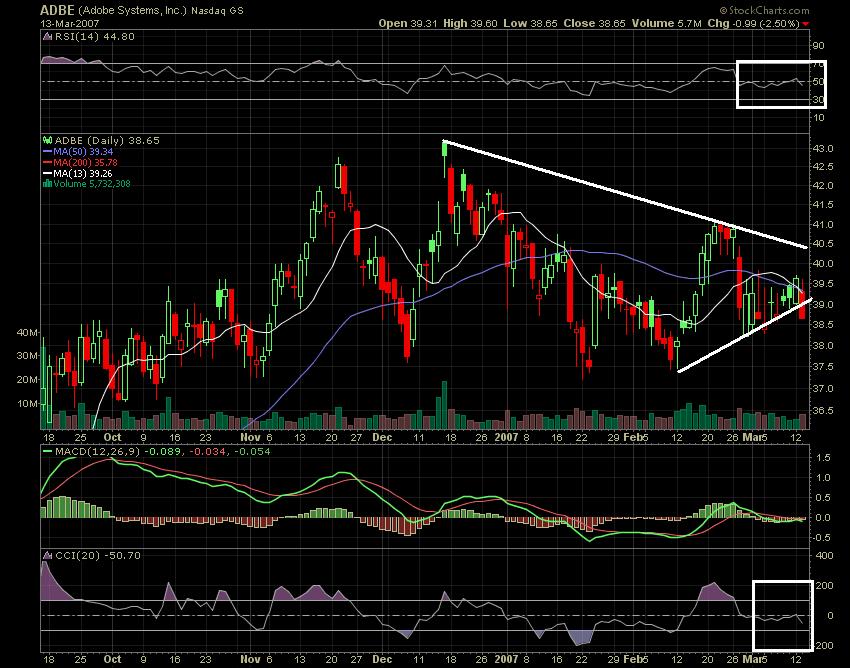
Task: Click the 'Open 39.31' value
Action: click(408, 23)
